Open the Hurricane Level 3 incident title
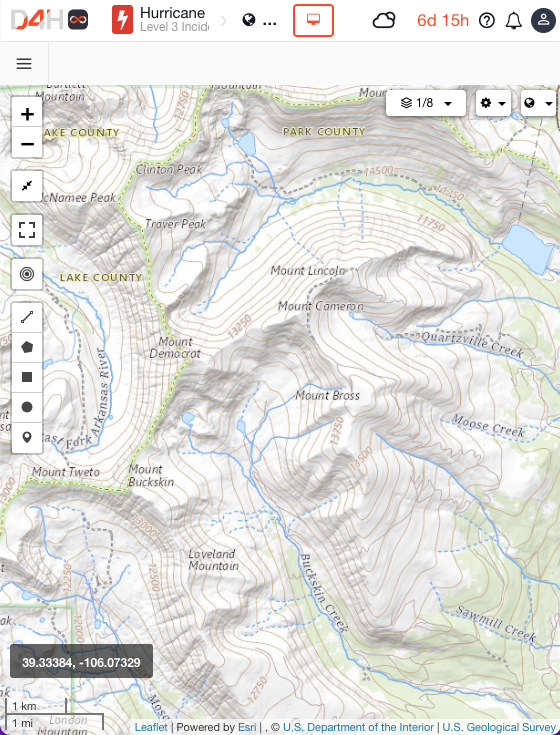The image size is (560, 735). [174, 20]
